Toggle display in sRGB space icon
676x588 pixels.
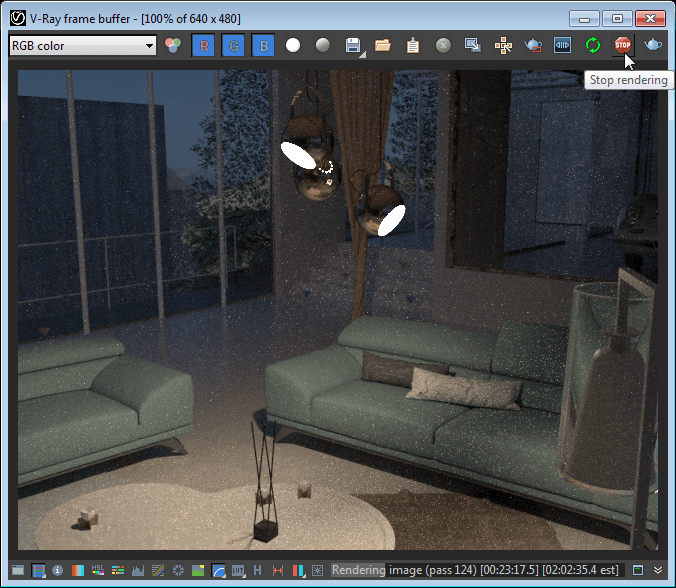coord(218,570)
